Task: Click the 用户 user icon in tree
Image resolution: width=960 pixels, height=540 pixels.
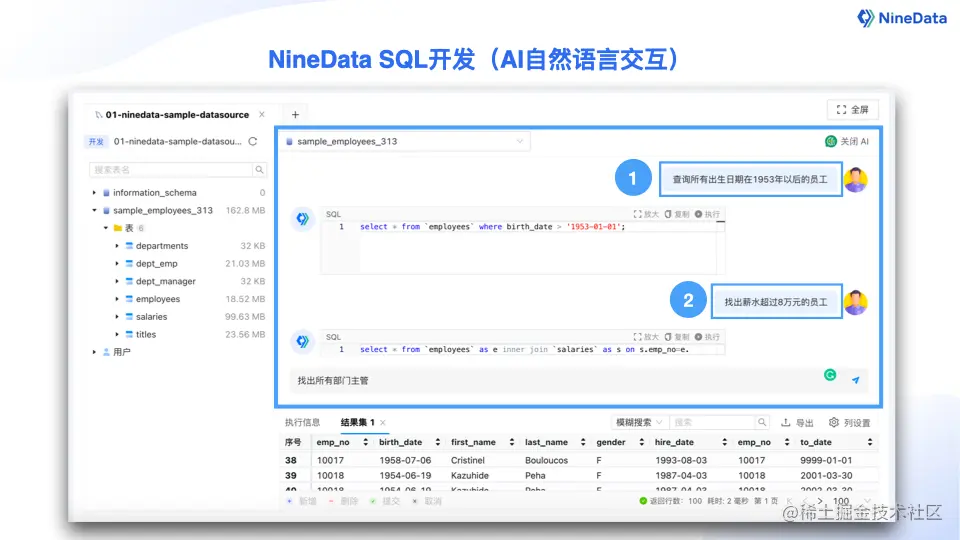Action: (x=107, y=352)
